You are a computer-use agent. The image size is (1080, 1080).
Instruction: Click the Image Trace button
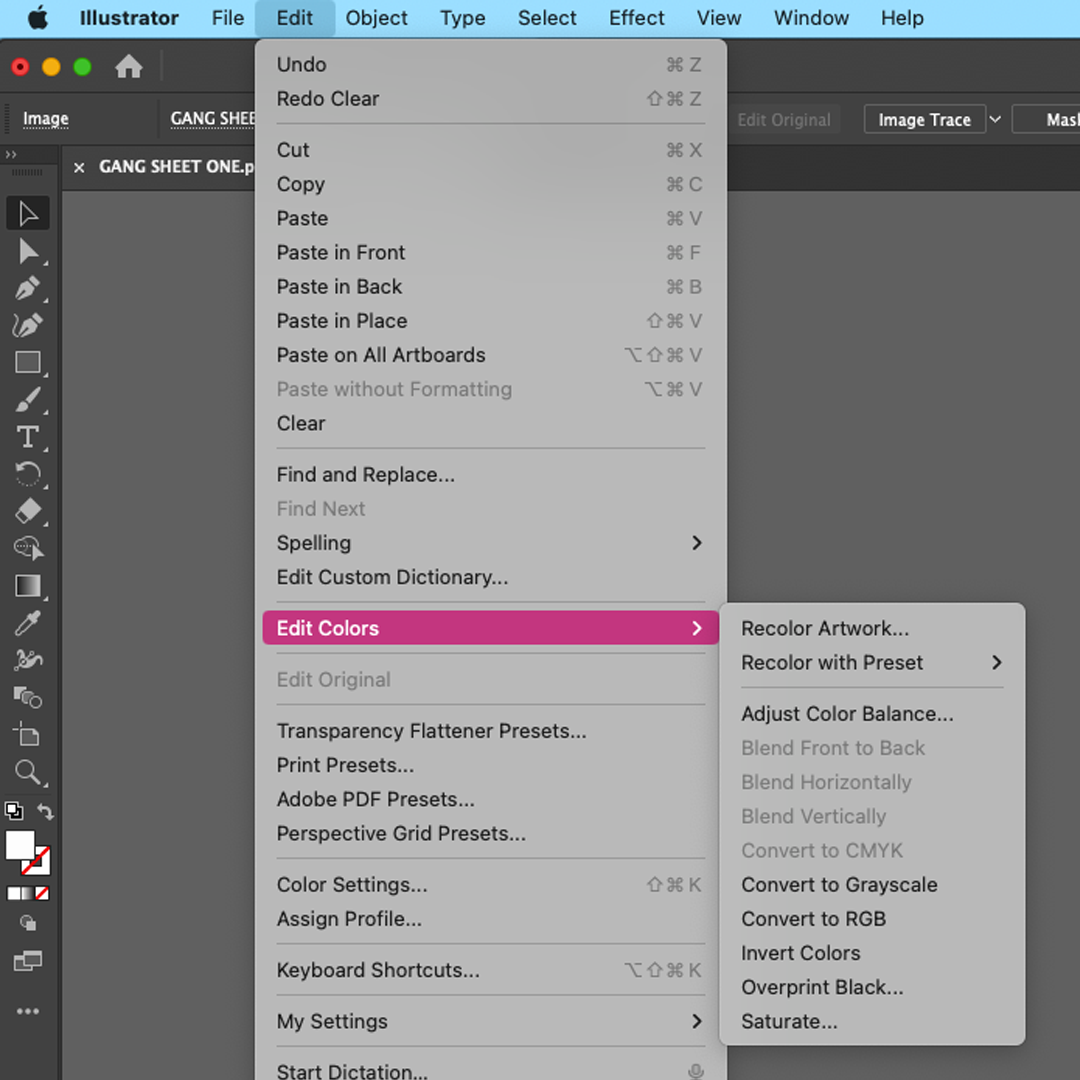[x=924, y=120]
